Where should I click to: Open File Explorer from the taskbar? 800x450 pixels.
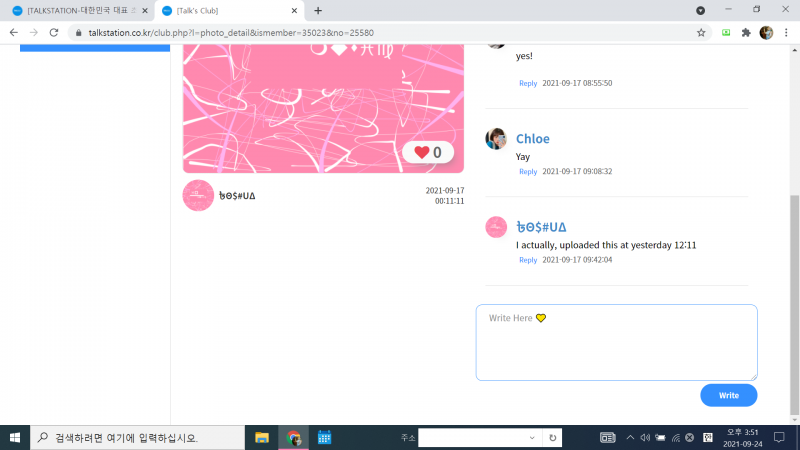point(262,437)
